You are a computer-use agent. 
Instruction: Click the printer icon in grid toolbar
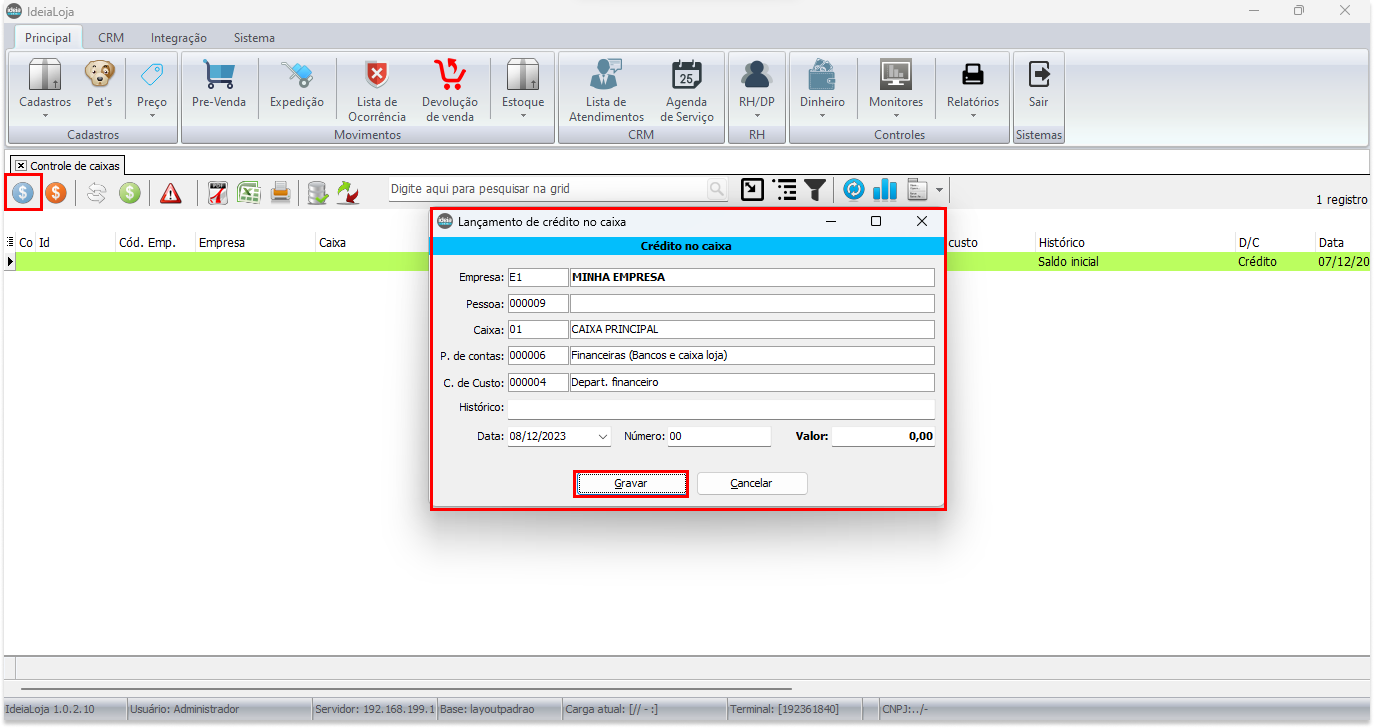click(281, 192)
